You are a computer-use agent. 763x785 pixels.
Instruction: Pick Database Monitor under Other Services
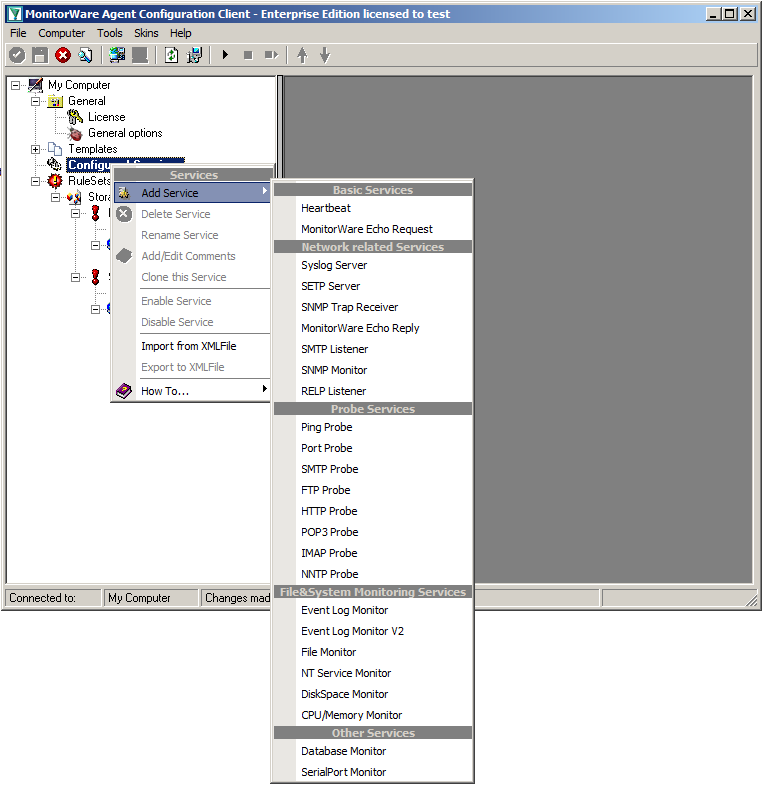click(x=343, y=751)
